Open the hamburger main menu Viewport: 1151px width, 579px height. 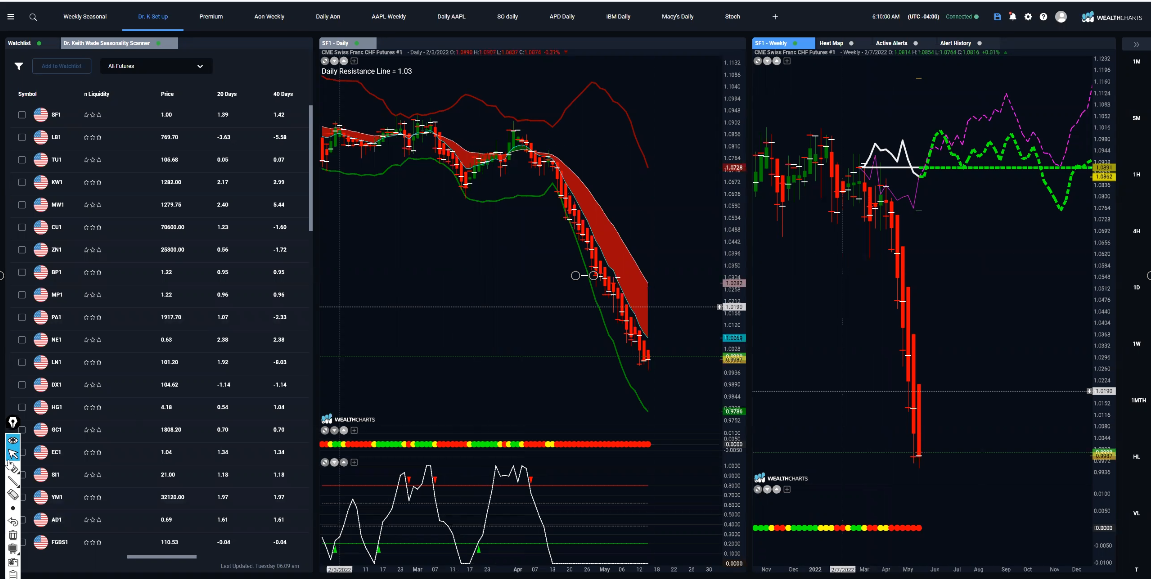coord(10,16)
